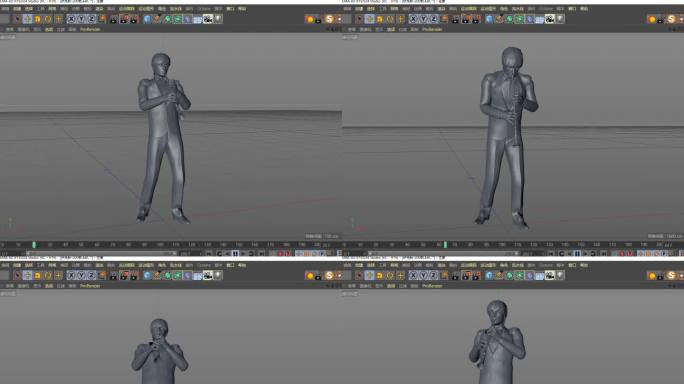The image size is (684, 384).
Task: Click the Camera object icon in top-right panel
Action: pos(550,19)
